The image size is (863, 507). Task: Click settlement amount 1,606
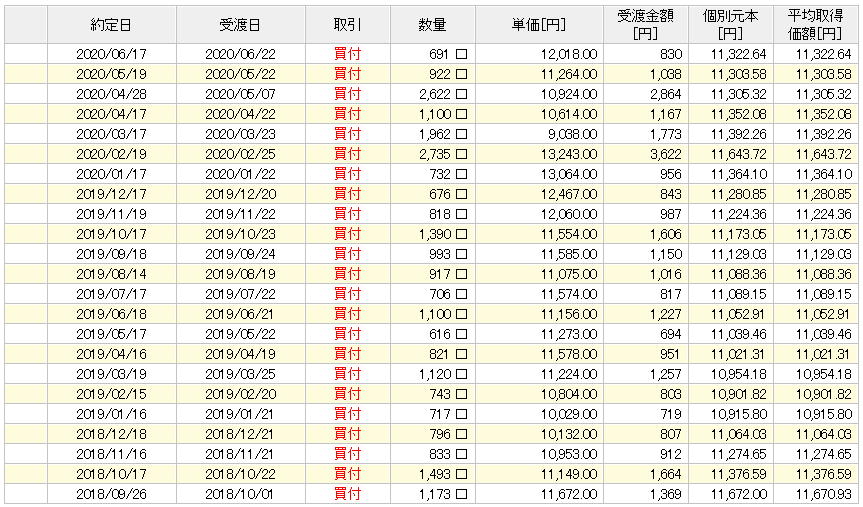click(x=666, y=235)
